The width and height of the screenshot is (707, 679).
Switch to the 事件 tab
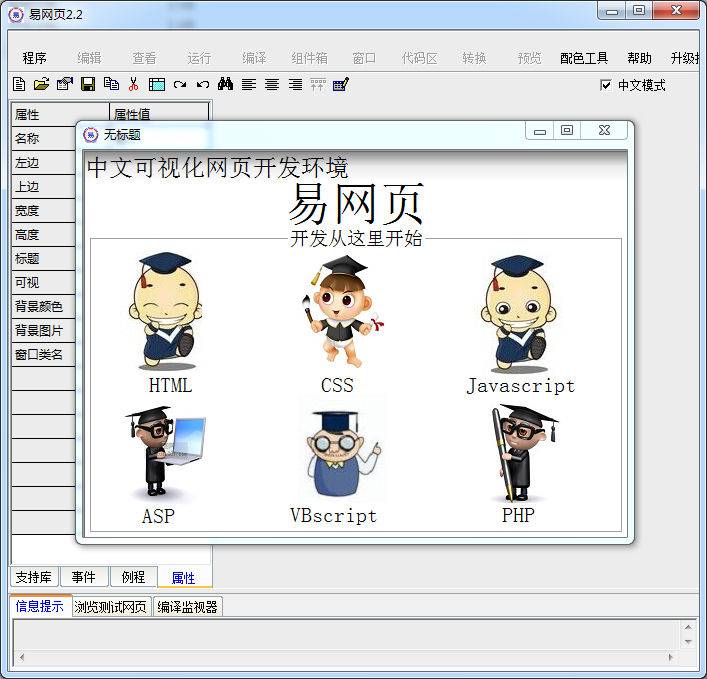pyautogui.click(x=84, y=577)
